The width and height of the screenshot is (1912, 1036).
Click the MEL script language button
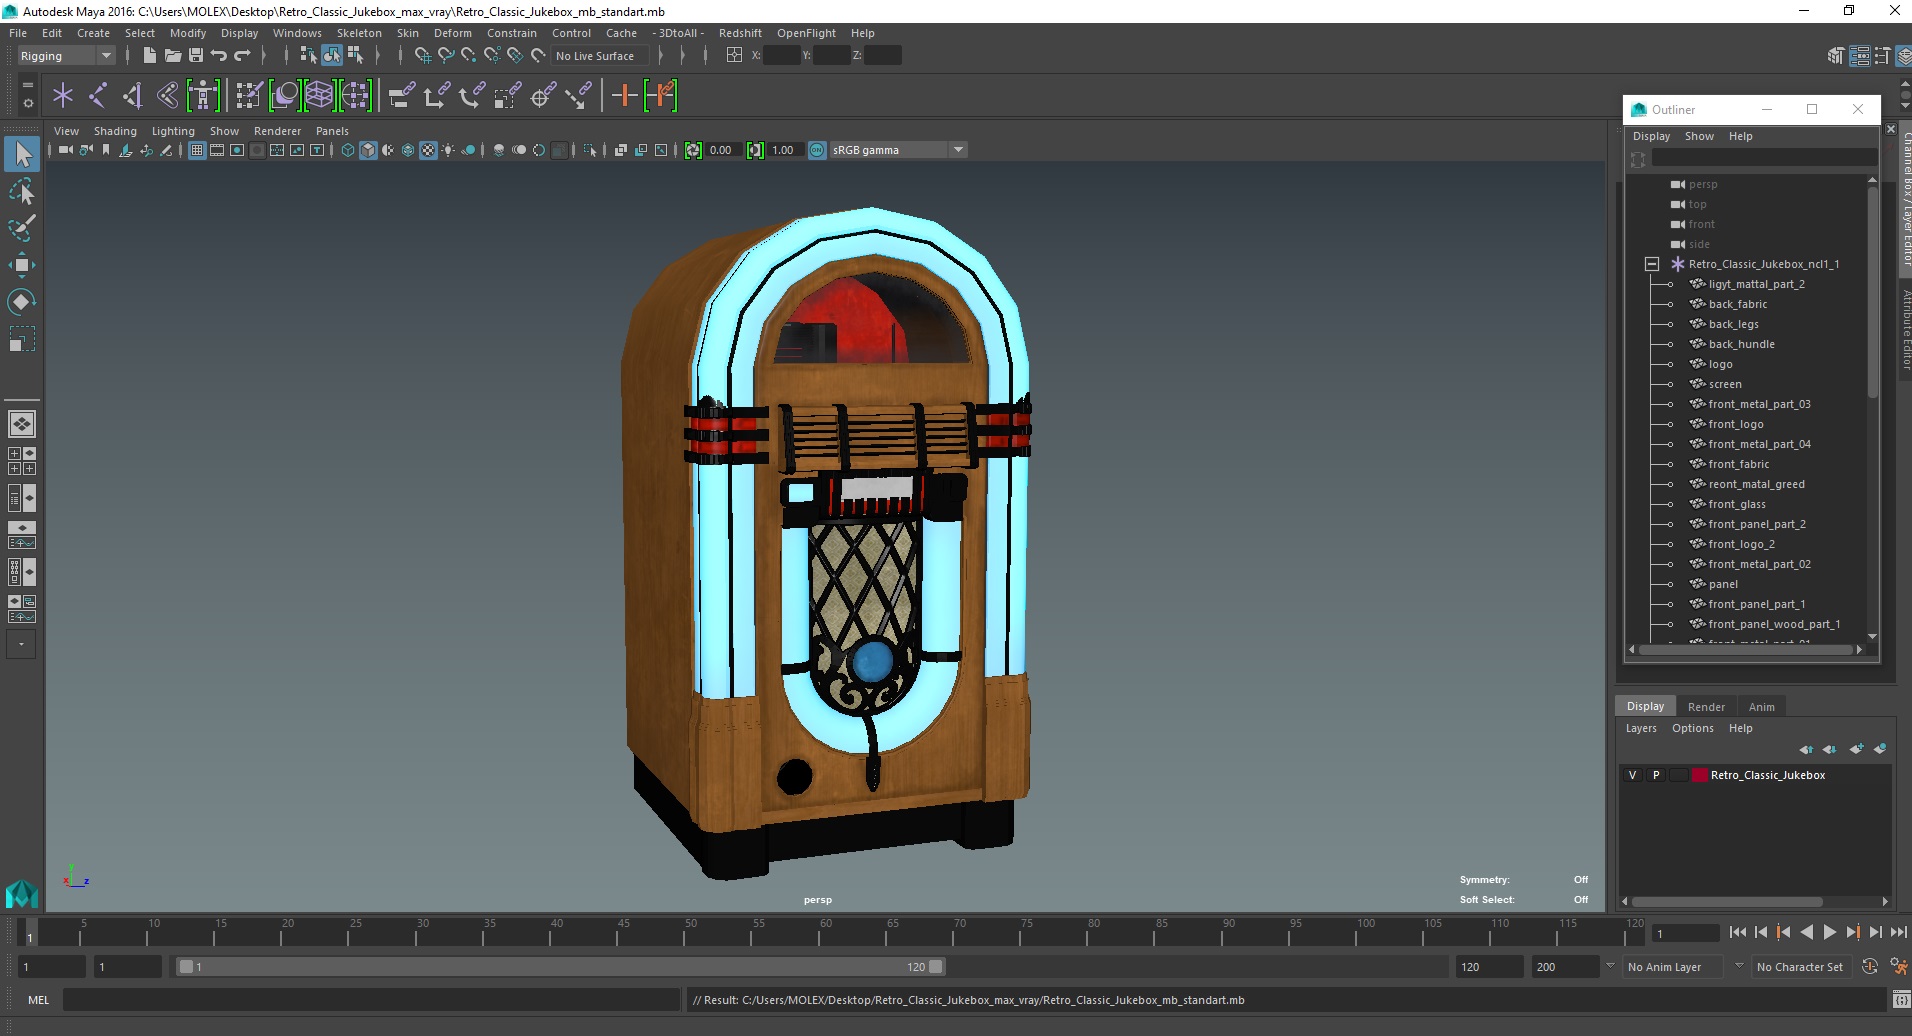tap(38, 1000)
